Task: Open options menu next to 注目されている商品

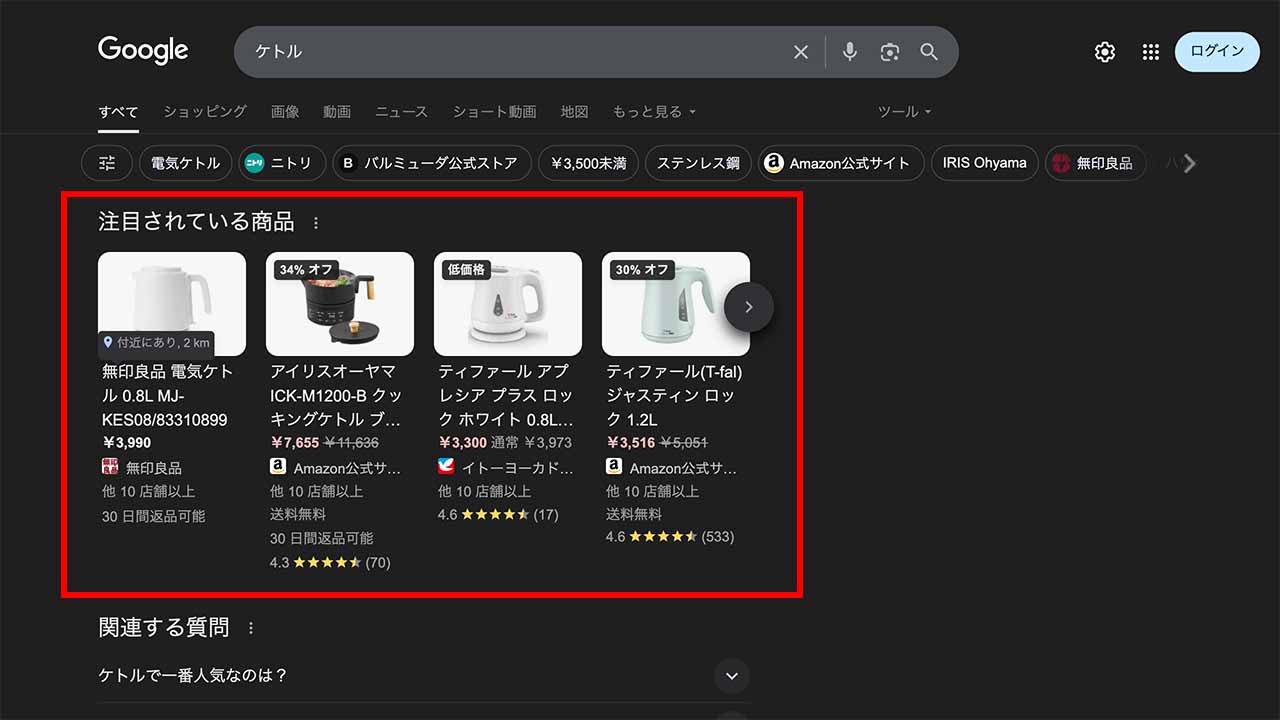Action: [316, 223]
